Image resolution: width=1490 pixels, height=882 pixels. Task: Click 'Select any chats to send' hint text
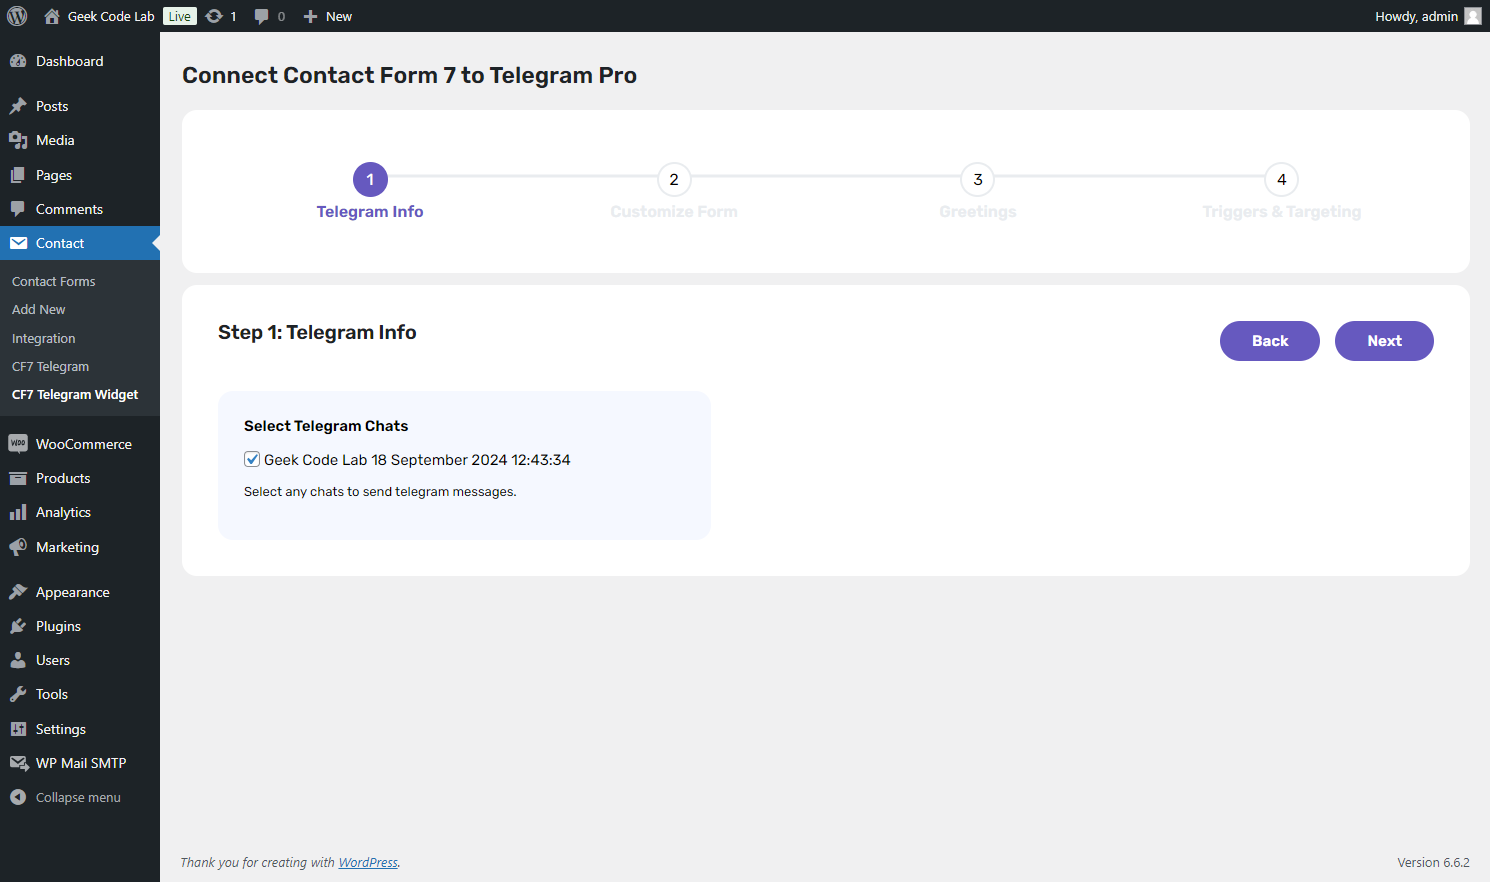[x=380, y=492]
